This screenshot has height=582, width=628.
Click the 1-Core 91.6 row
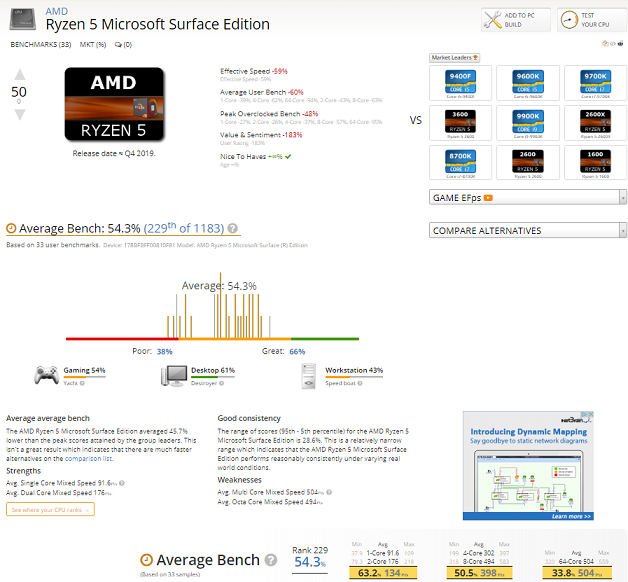point(382,553)
